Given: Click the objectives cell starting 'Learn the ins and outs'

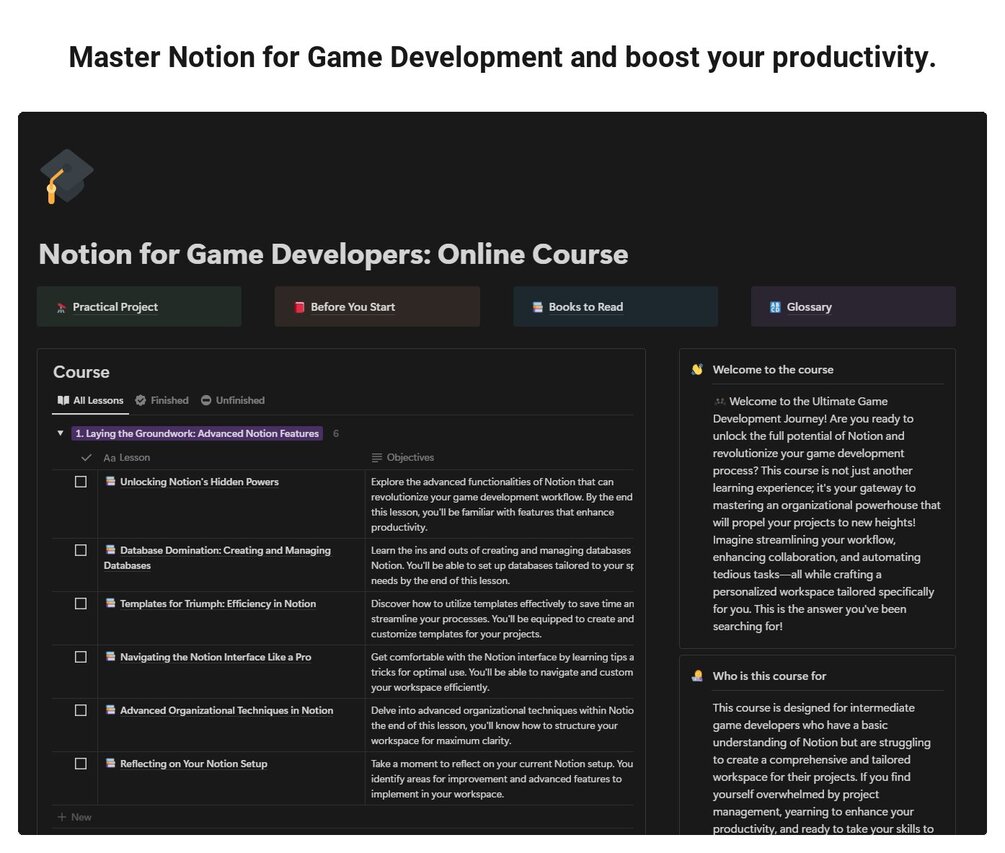Looking at the screenshot, I should [x=501, y=565].
